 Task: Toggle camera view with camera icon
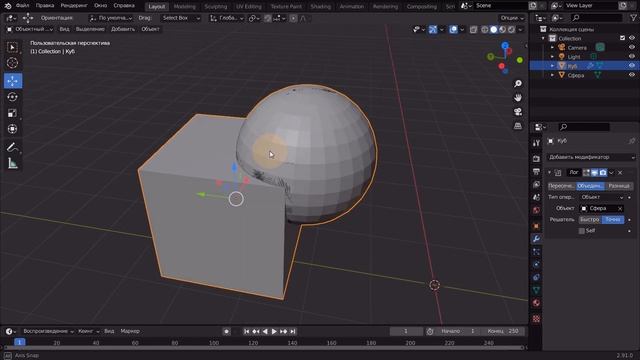(x=518, y=112)
